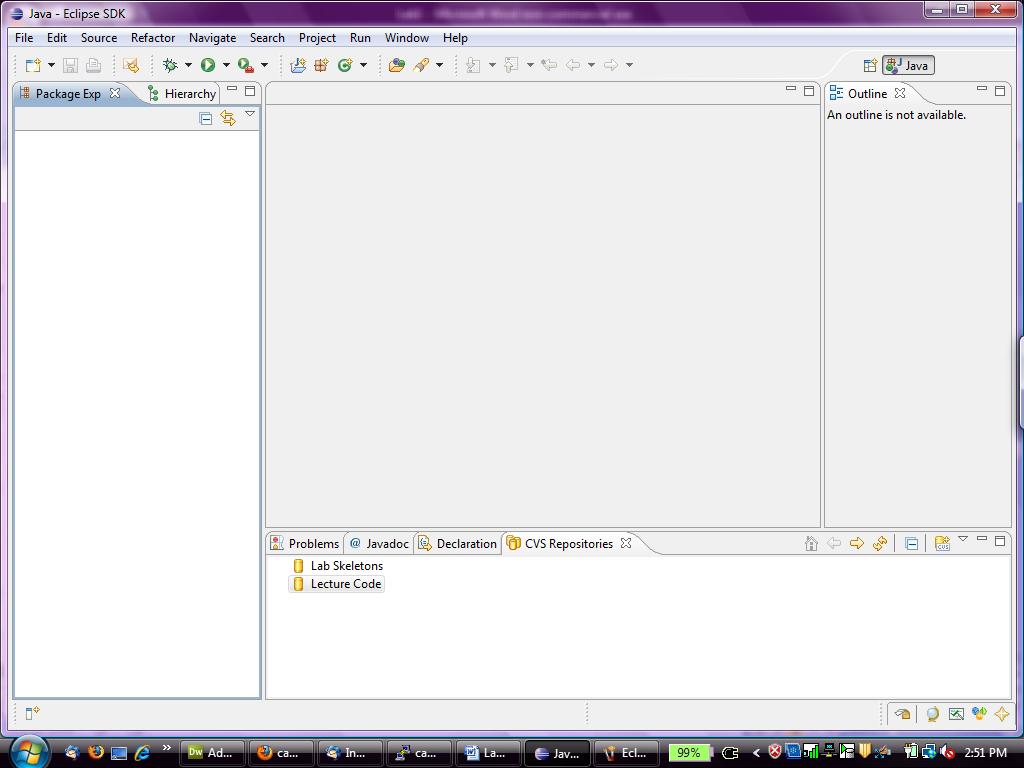Open the Refactor menu
Image resolution: width=1024 pixels, height=768 pixels.
(x=153, y=38)
